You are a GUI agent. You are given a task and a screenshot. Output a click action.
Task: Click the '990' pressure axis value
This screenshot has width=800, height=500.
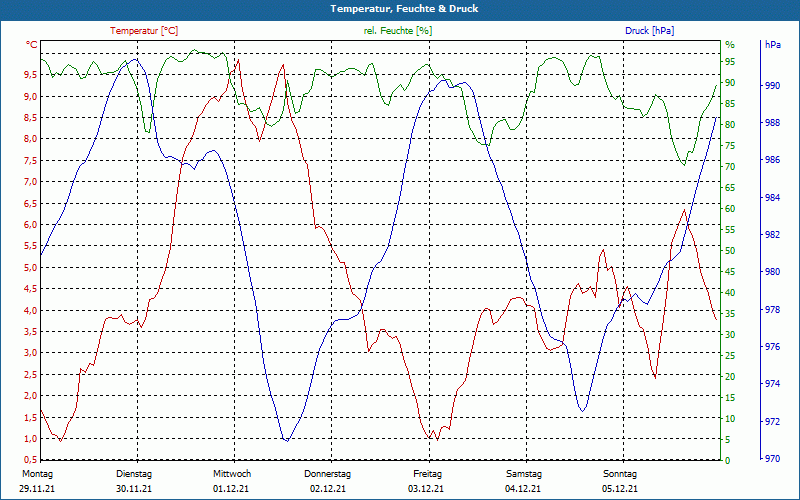coord(772,86)
